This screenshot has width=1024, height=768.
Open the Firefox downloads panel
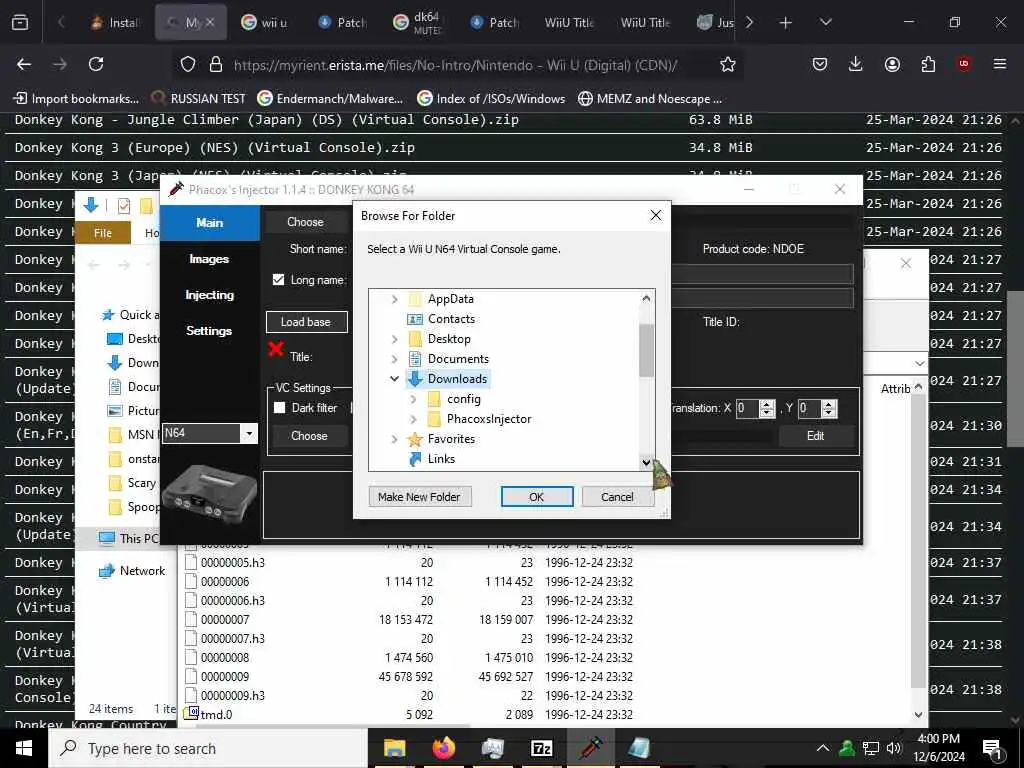(x=856, y=64)
